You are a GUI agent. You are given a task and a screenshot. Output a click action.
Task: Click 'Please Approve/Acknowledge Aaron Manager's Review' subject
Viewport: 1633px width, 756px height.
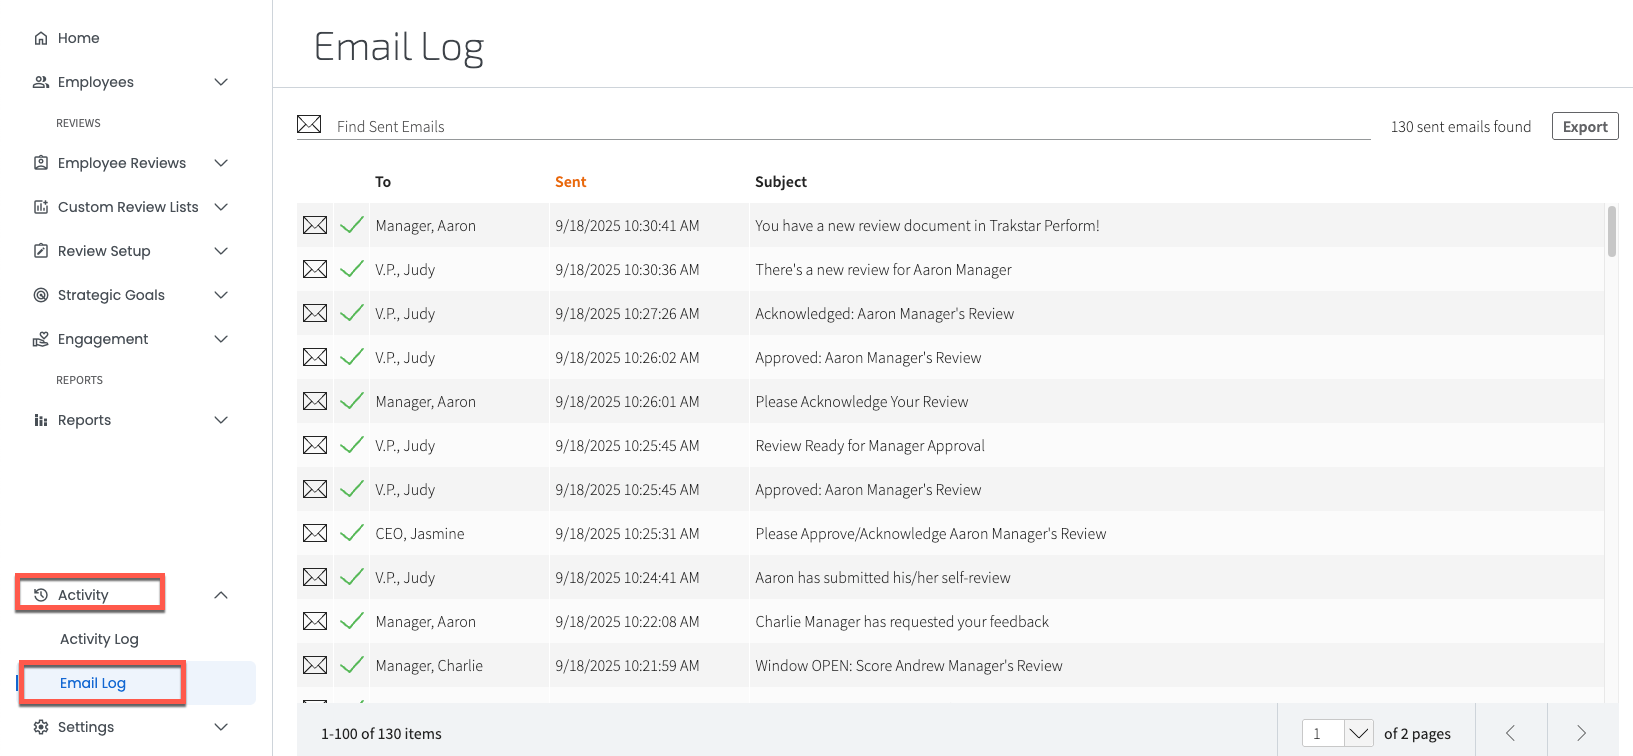point(930,534)
